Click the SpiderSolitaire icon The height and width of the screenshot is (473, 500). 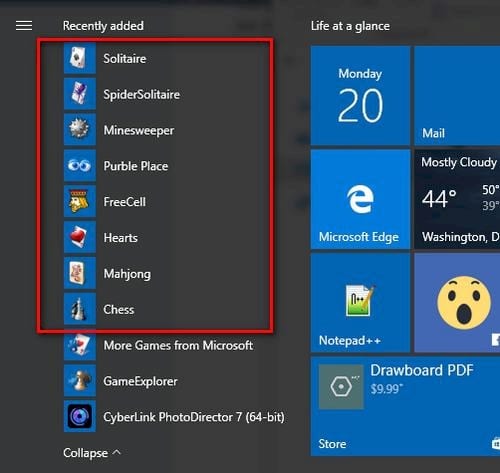(x=80, y=94)
